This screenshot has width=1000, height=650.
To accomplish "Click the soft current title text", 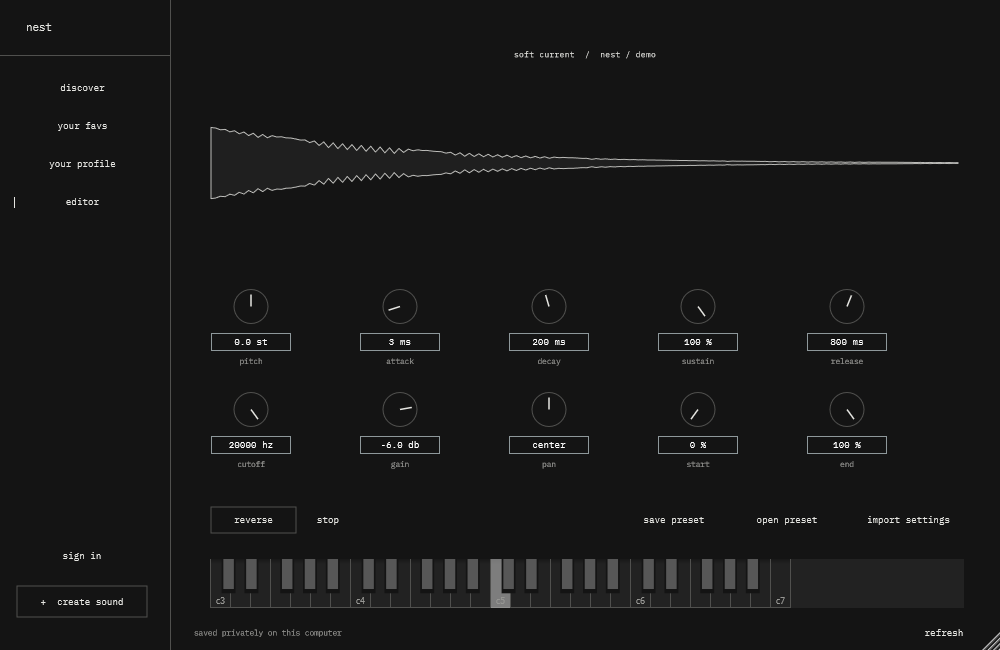I will point(544,55).
